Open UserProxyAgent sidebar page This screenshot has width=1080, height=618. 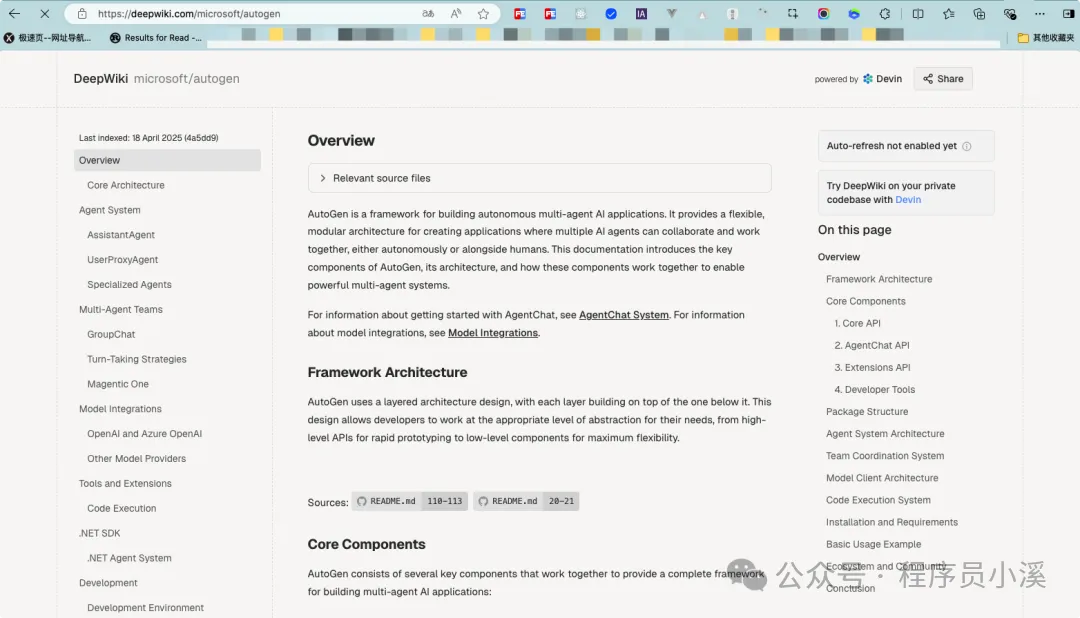click(x=123, y=260)
